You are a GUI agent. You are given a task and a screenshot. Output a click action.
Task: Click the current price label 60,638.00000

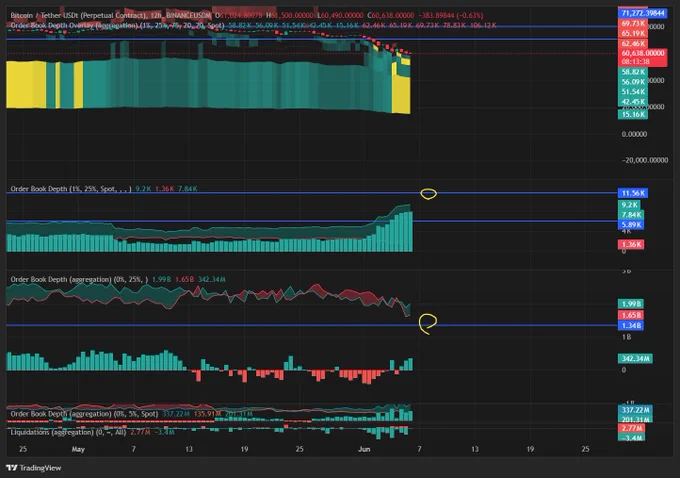tap(642, 53)
